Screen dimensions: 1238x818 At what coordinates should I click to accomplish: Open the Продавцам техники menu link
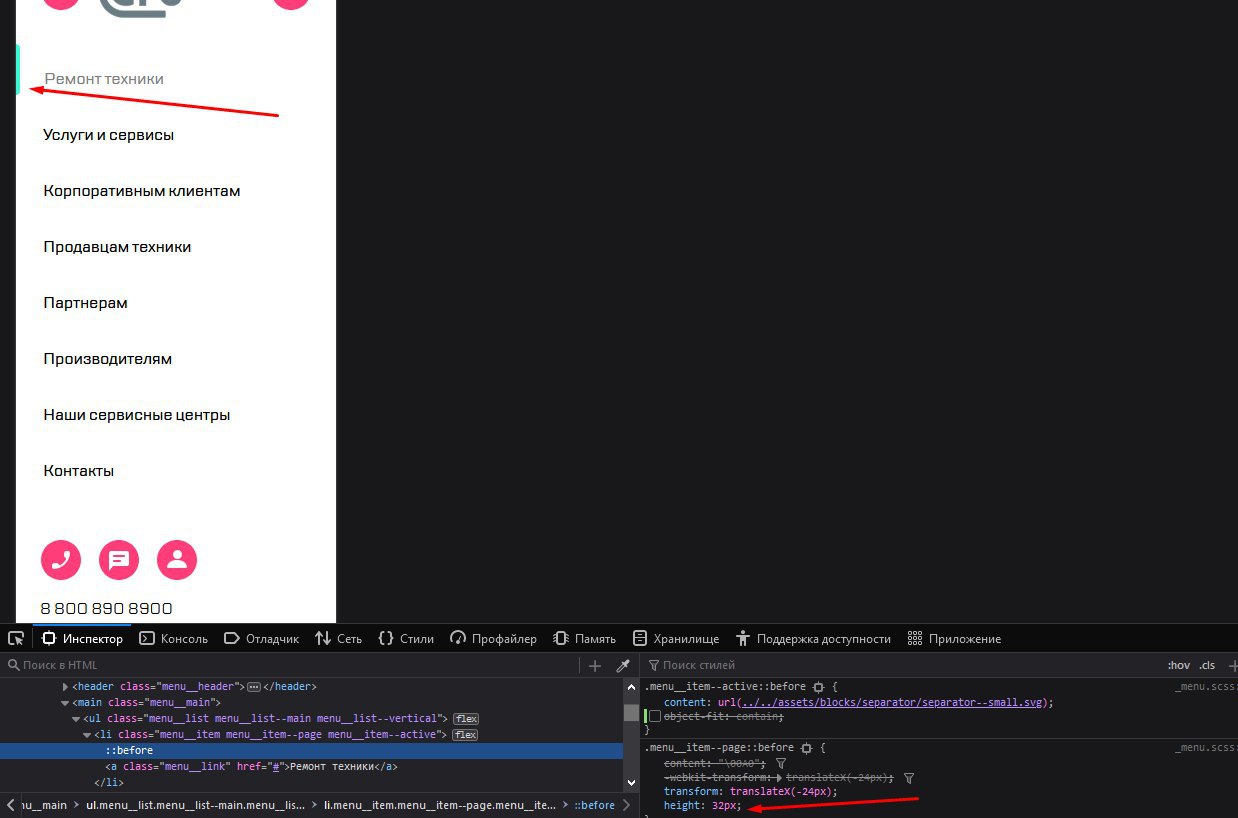click(x=117, y=247)
